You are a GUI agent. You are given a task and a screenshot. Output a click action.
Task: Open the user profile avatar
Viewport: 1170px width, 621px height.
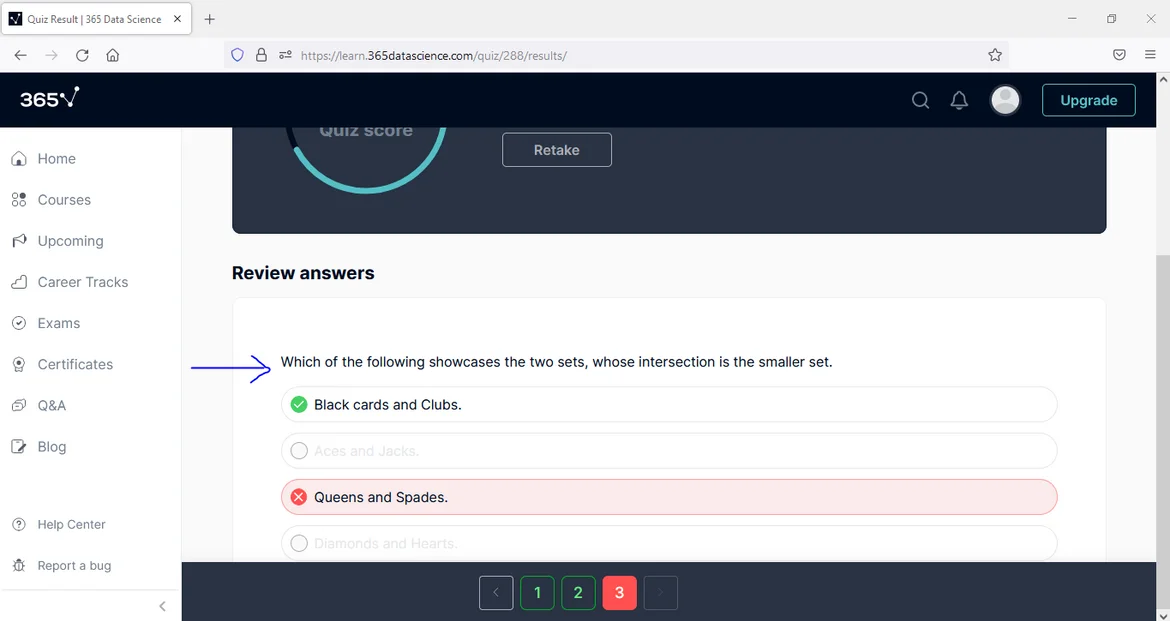click(1004, 100)
